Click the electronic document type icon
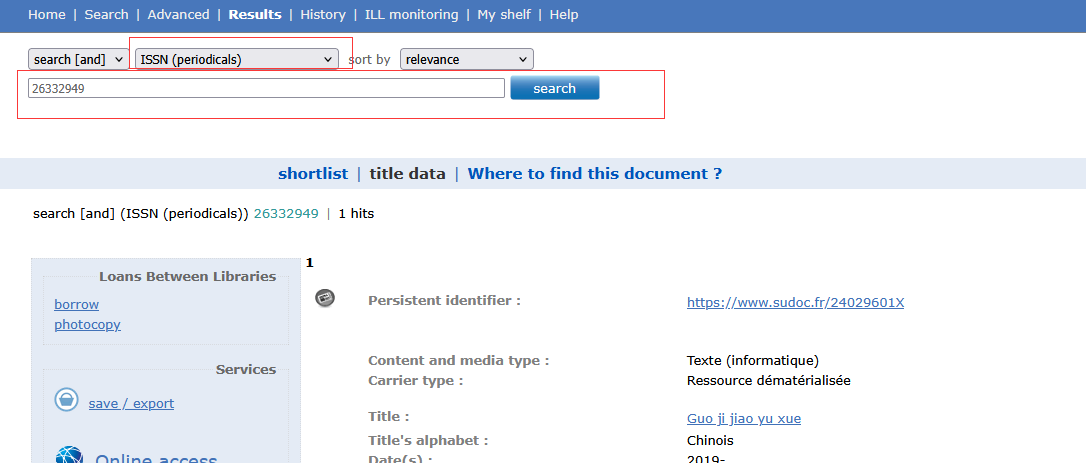This screenshot has height=463, width=1086. coord(325,298)
